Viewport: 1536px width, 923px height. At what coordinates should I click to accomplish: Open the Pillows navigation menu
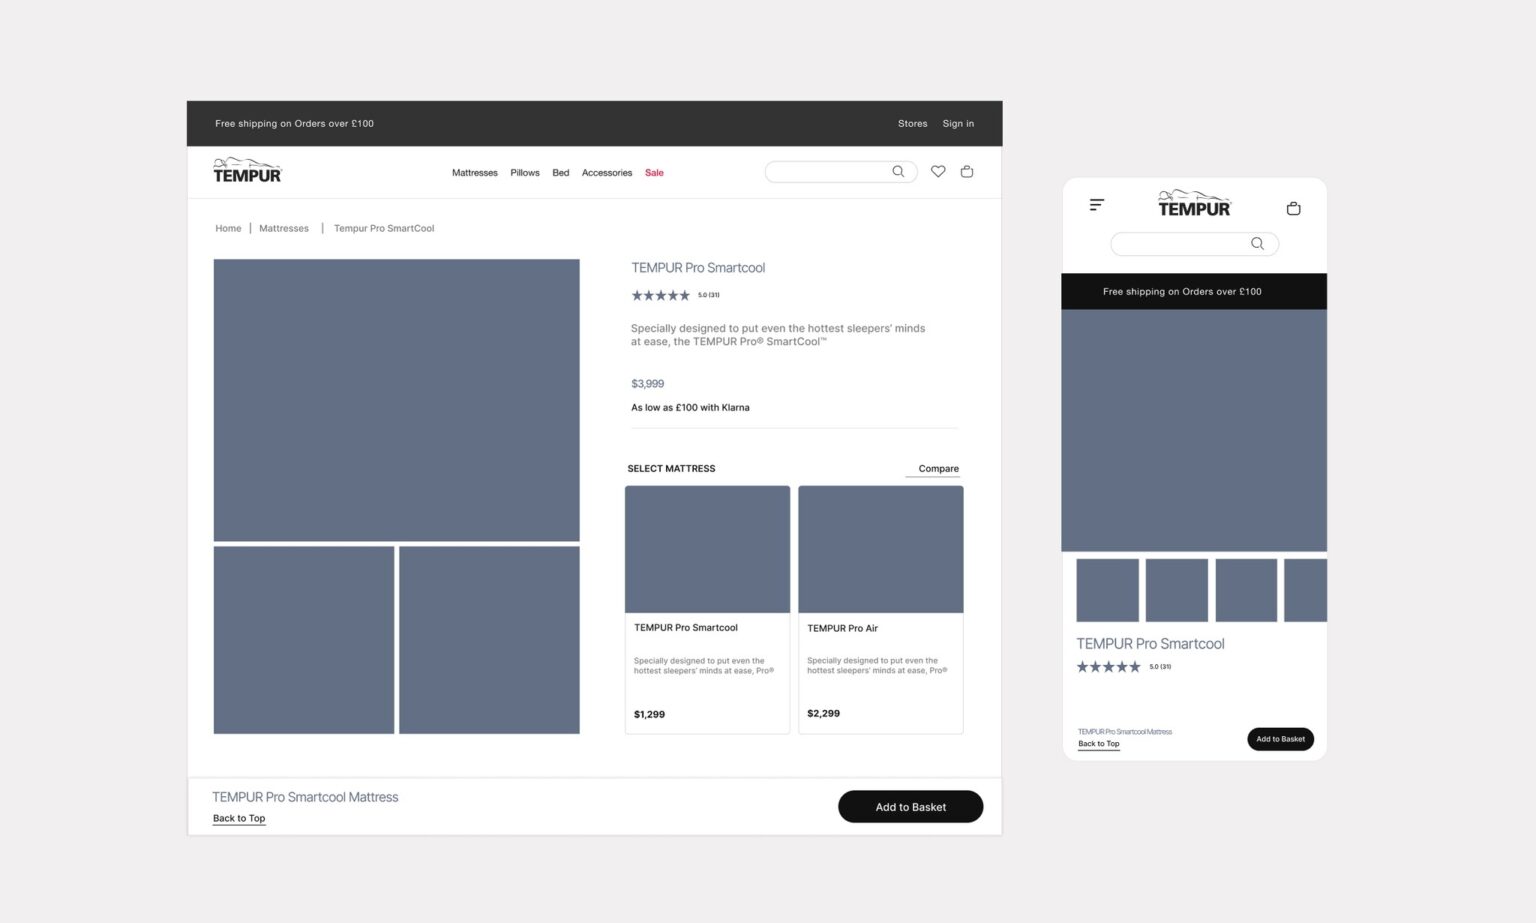click(525, 173)
